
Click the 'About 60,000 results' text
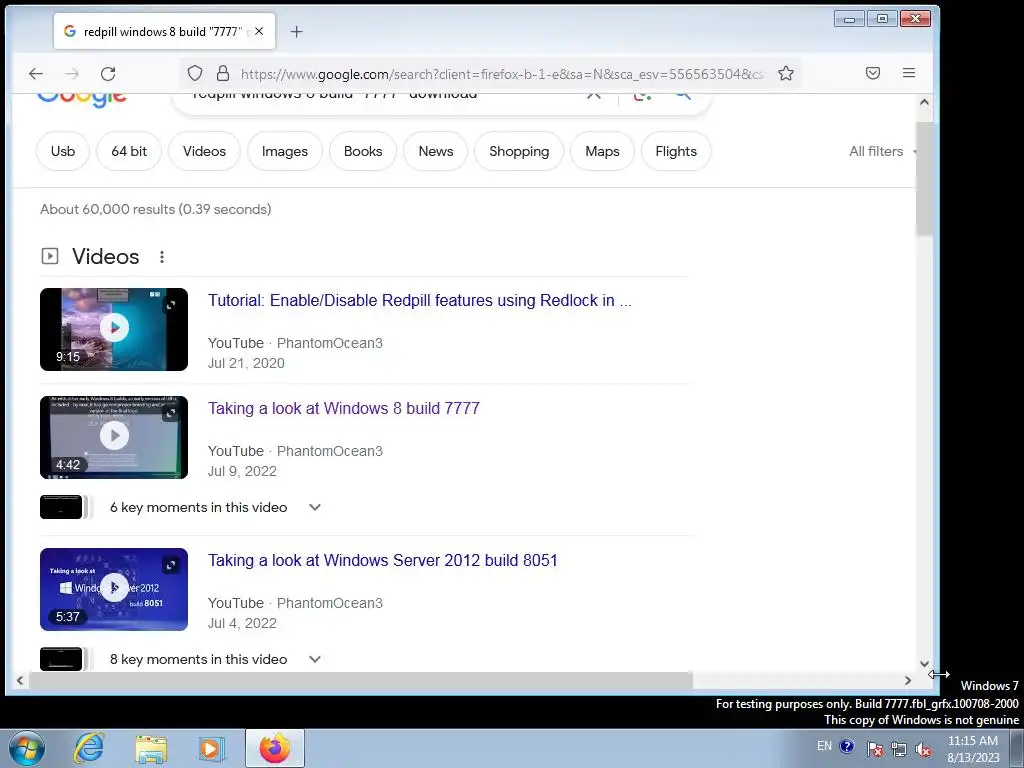coord(155,209)
